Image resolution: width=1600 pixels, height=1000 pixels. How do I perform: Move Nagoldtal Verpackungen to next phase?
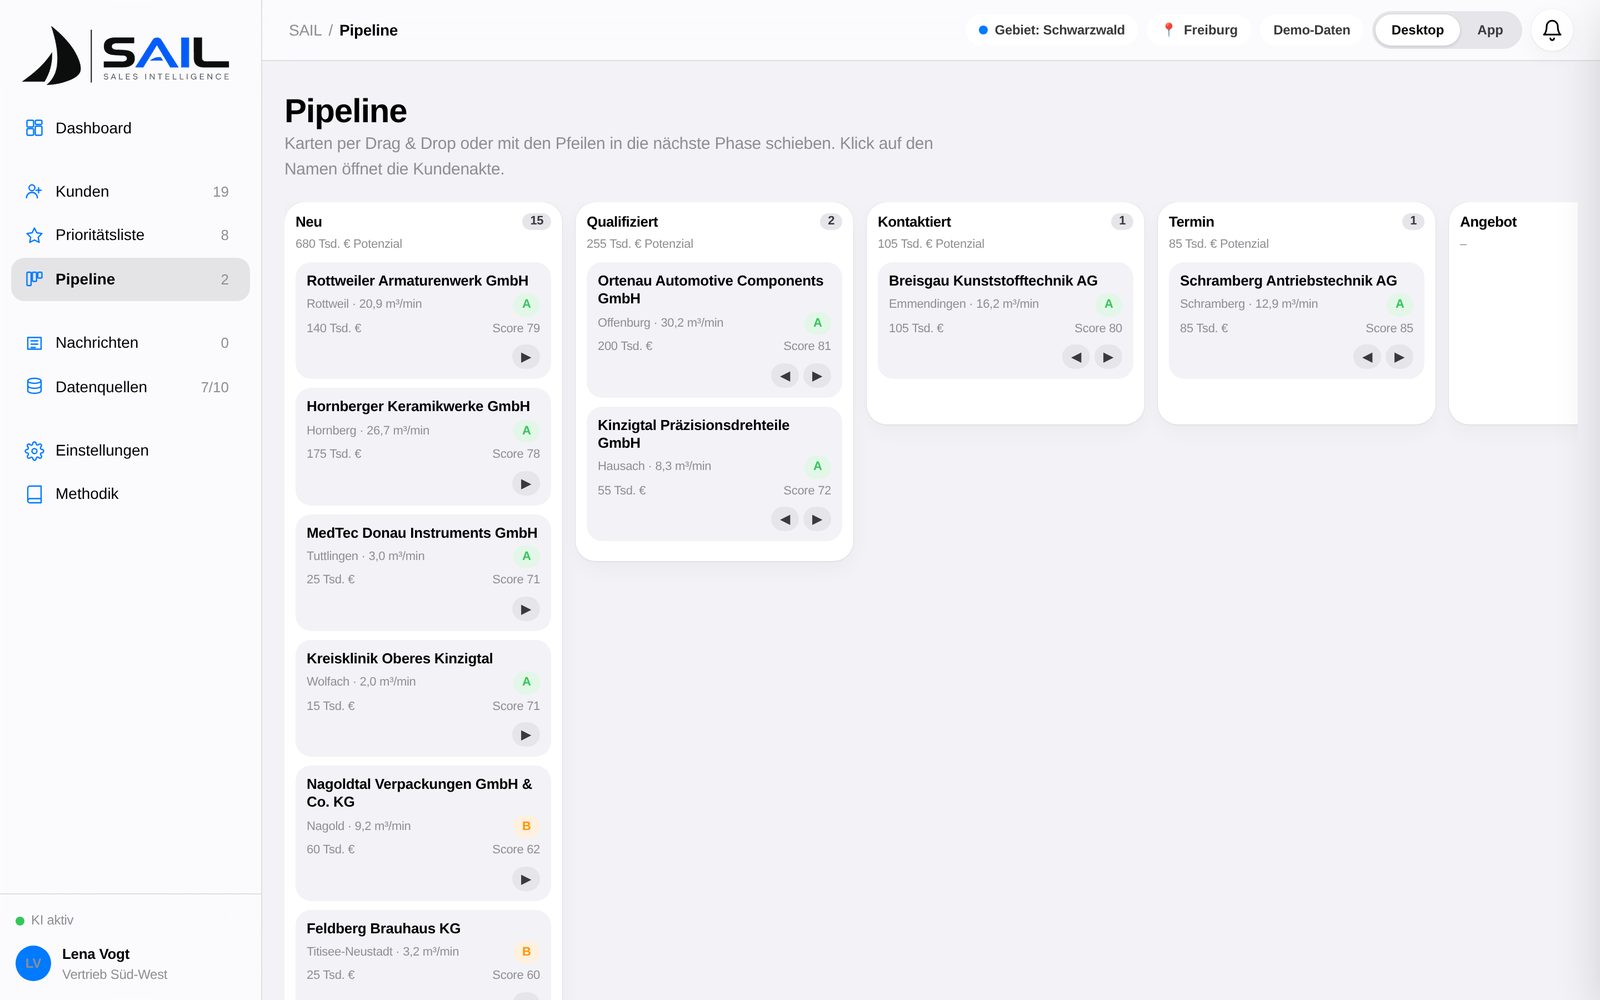(526, 879)
